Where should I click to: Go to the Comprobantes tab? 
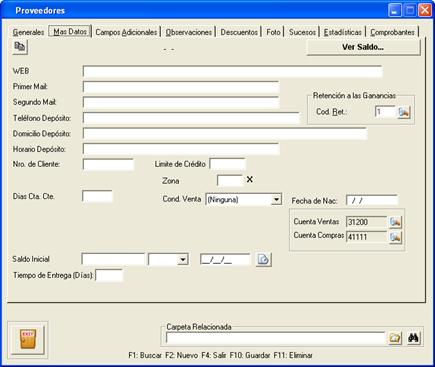392,32
